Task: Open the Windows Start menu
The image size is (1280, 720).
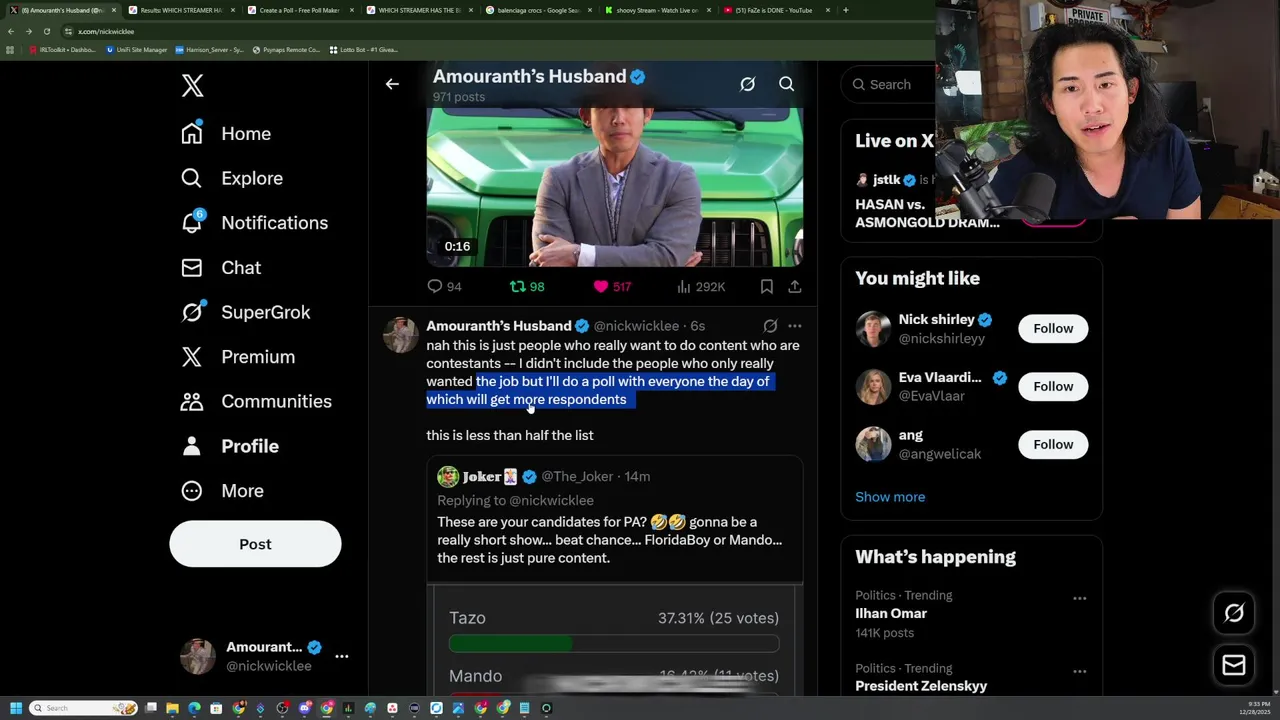Action: pos(15,708)
